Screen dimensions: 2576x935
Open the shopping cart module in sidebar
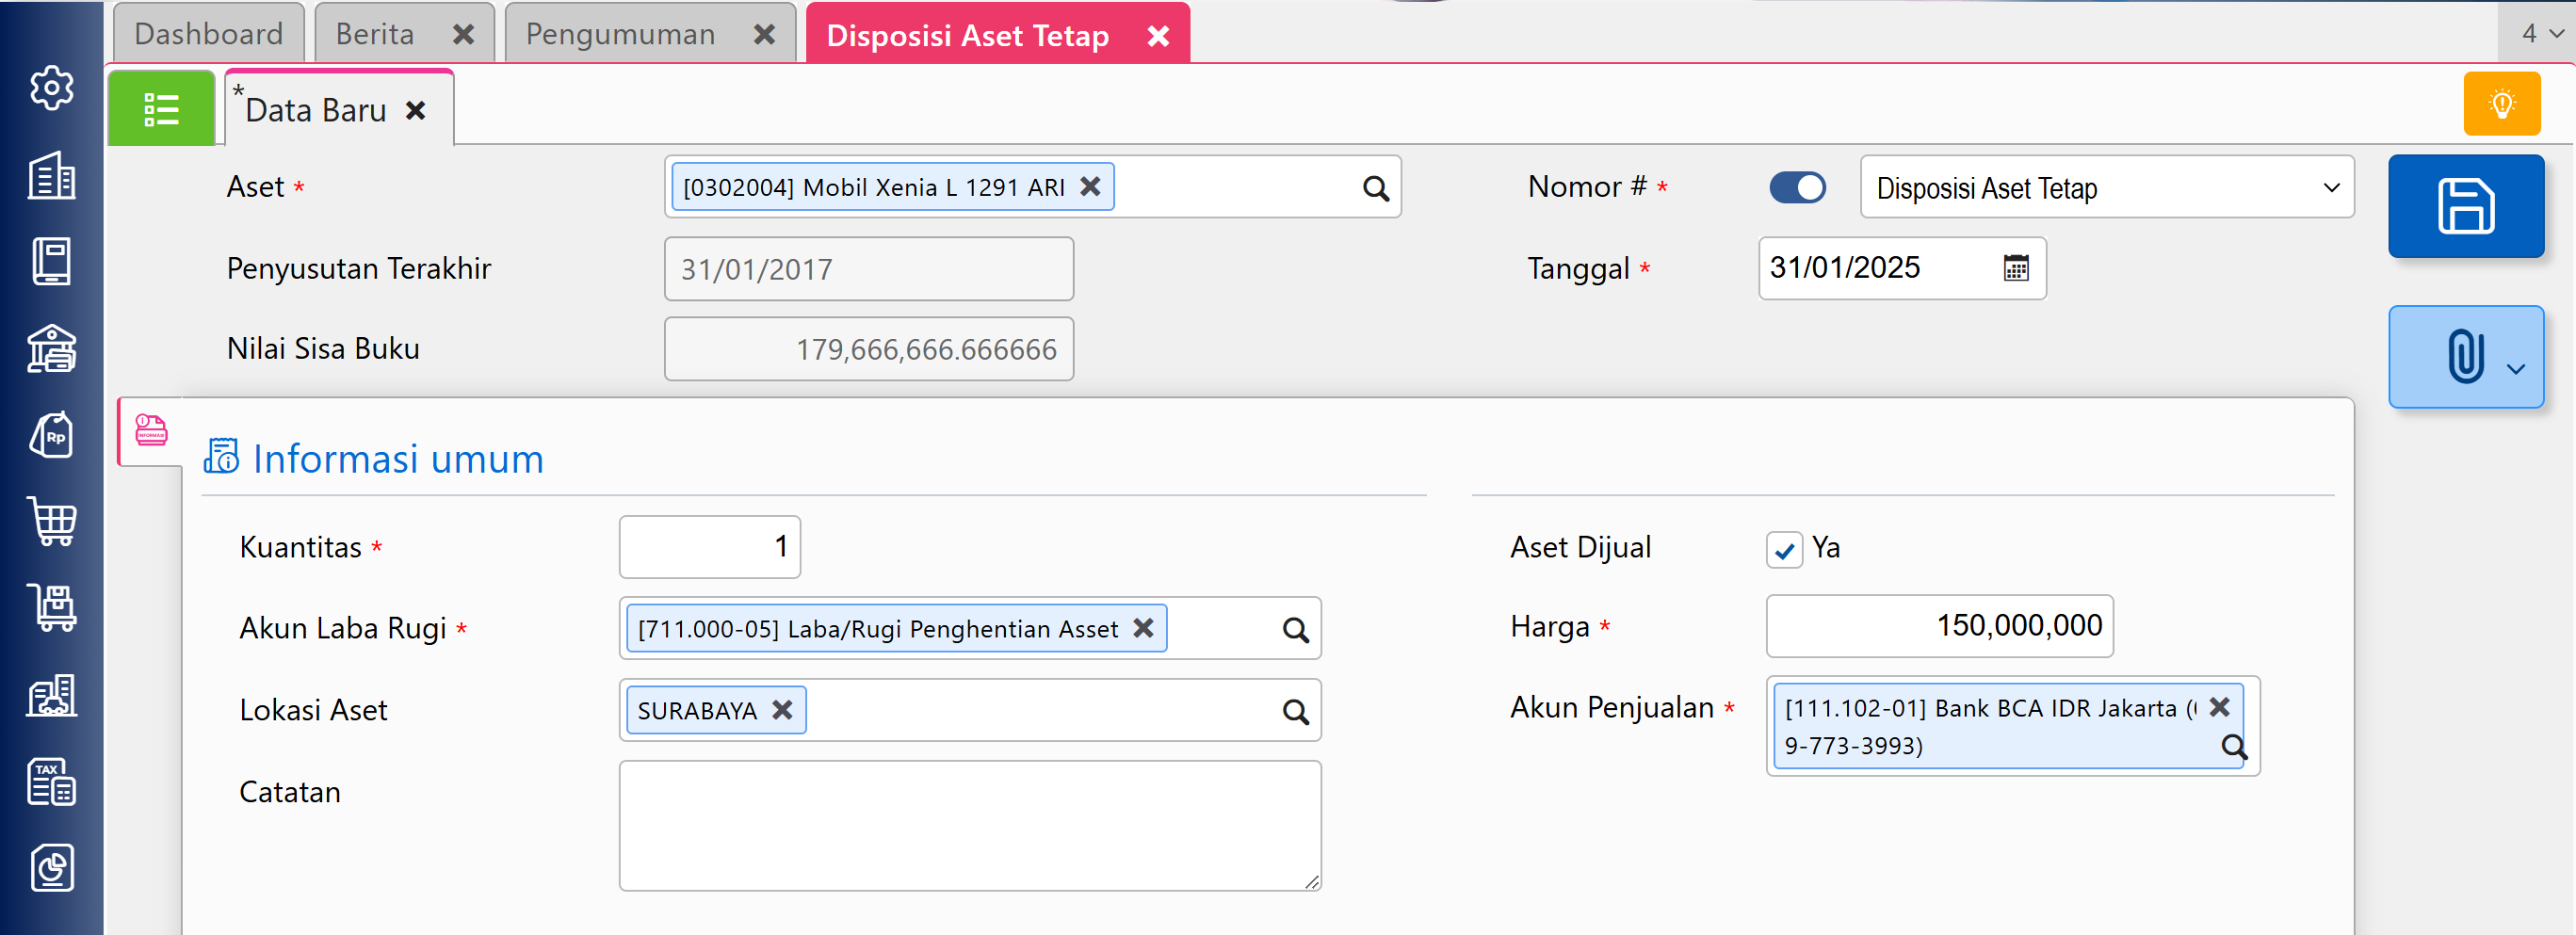(52, 520)
